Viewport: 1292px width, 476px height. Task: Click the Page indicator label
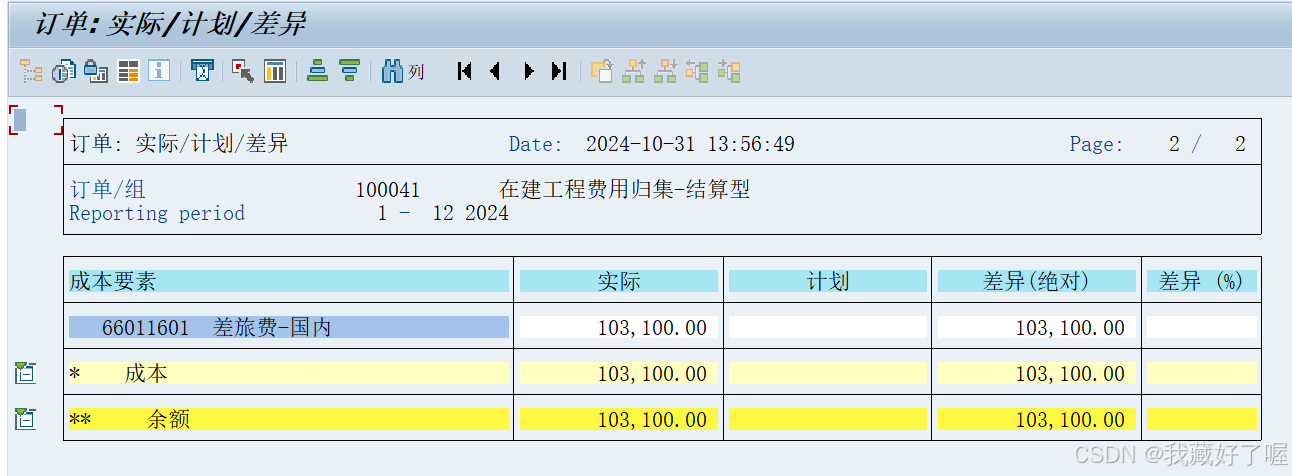click(1097, 144)
